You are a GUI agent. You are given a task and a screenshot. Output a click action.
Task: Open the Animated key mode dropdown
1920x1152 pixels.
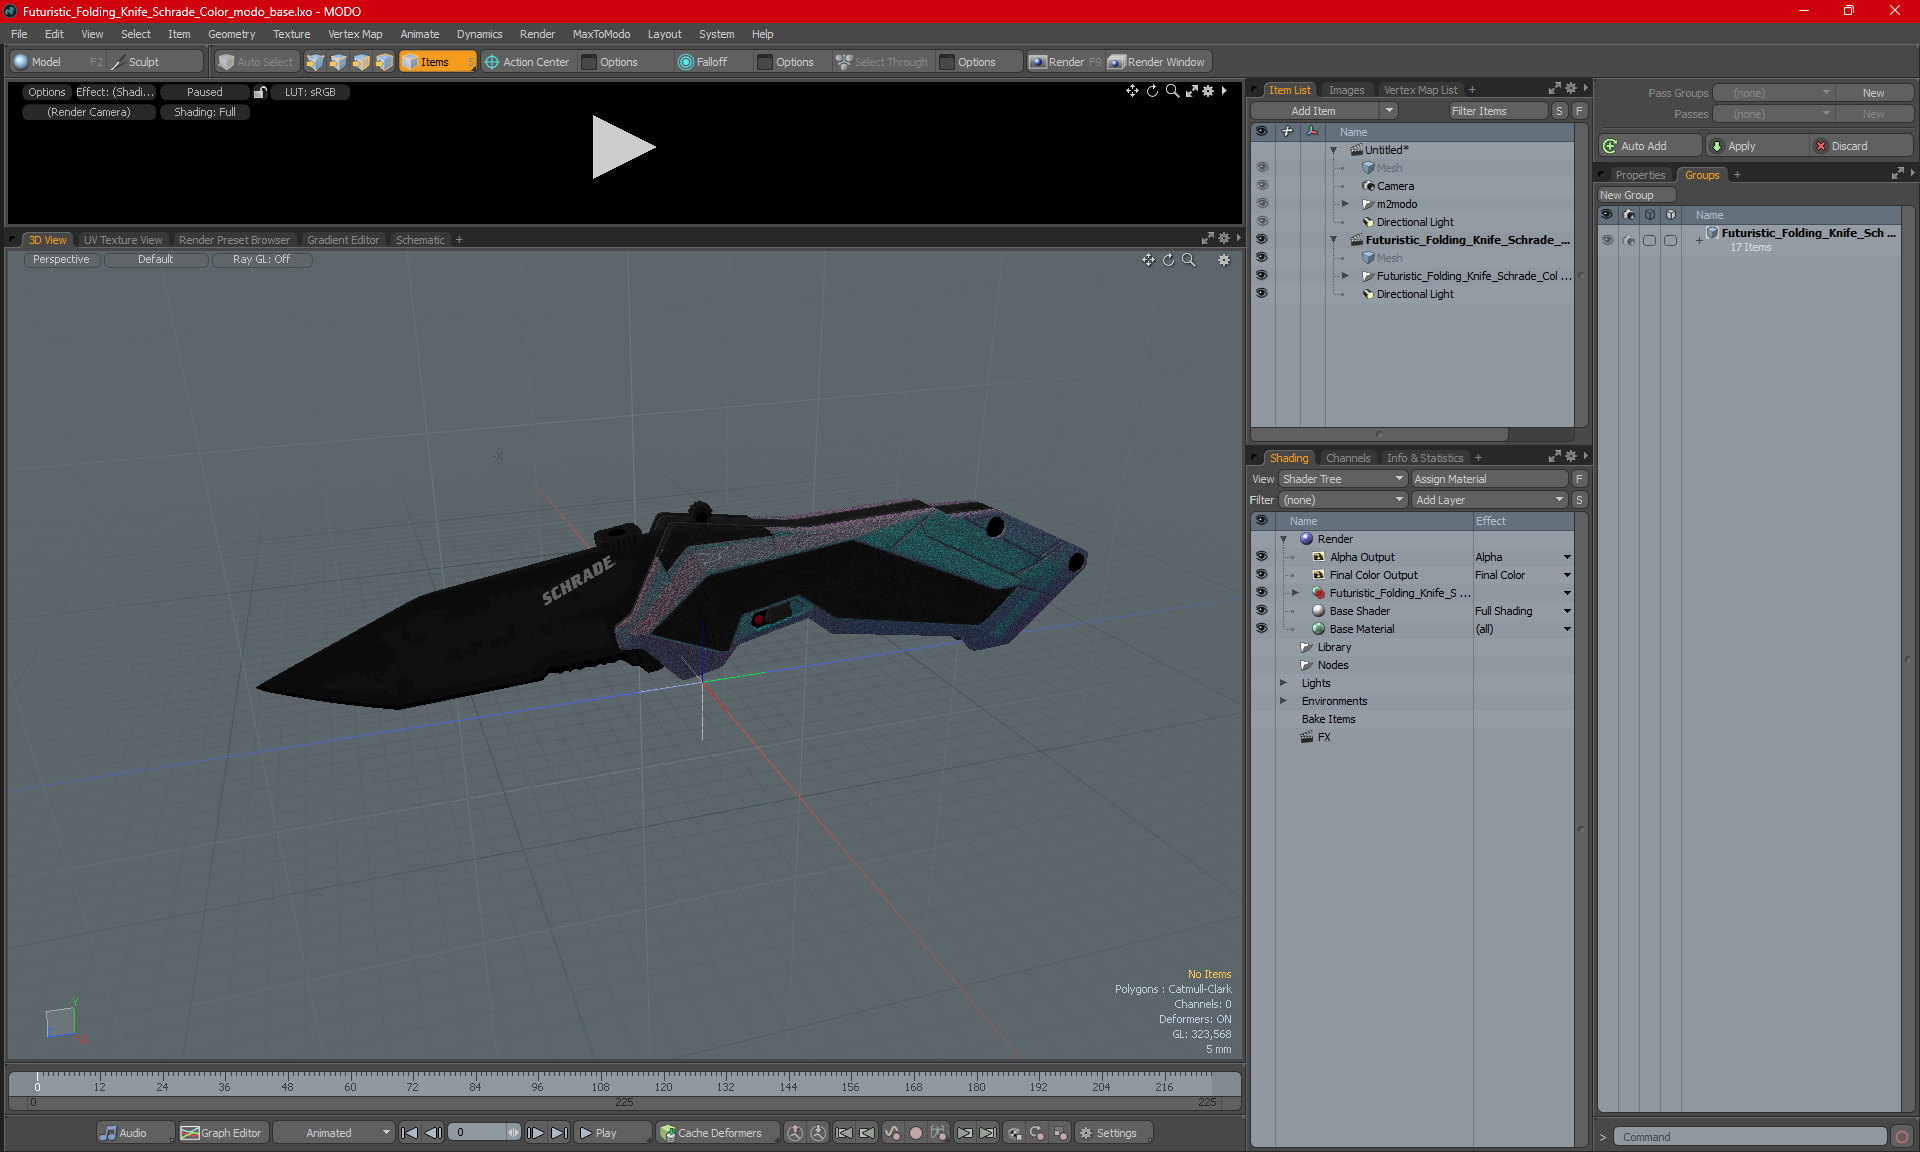333,1133
